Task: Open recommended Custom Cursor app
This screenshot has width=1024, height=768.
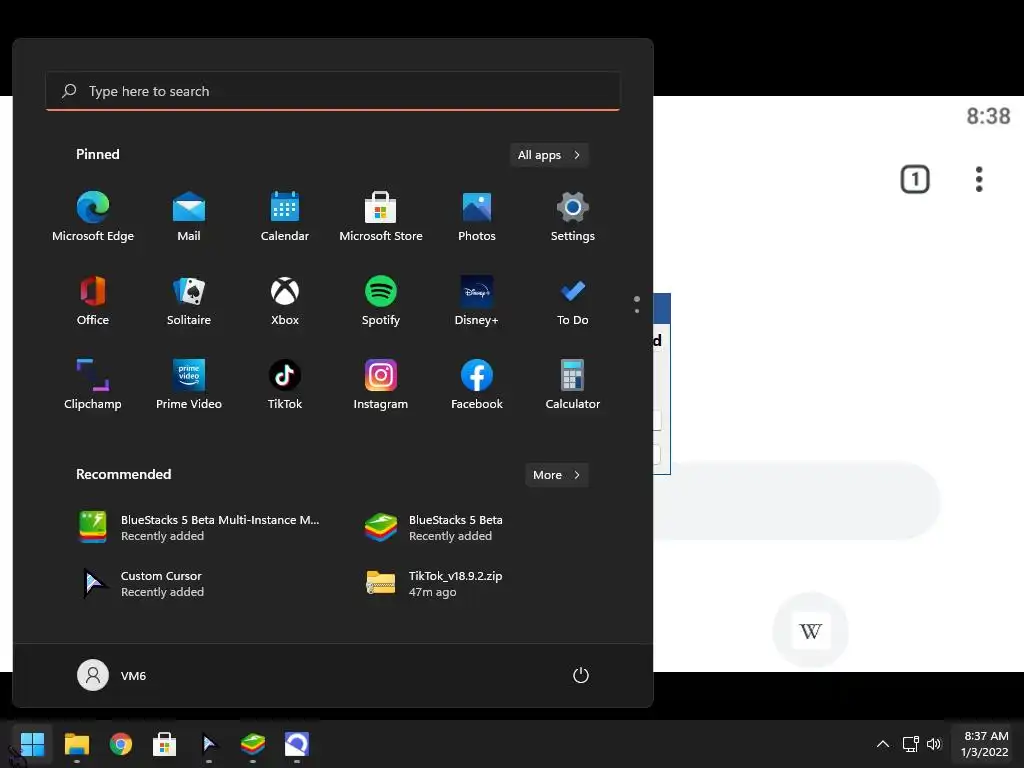Action: tap(141, 584)
